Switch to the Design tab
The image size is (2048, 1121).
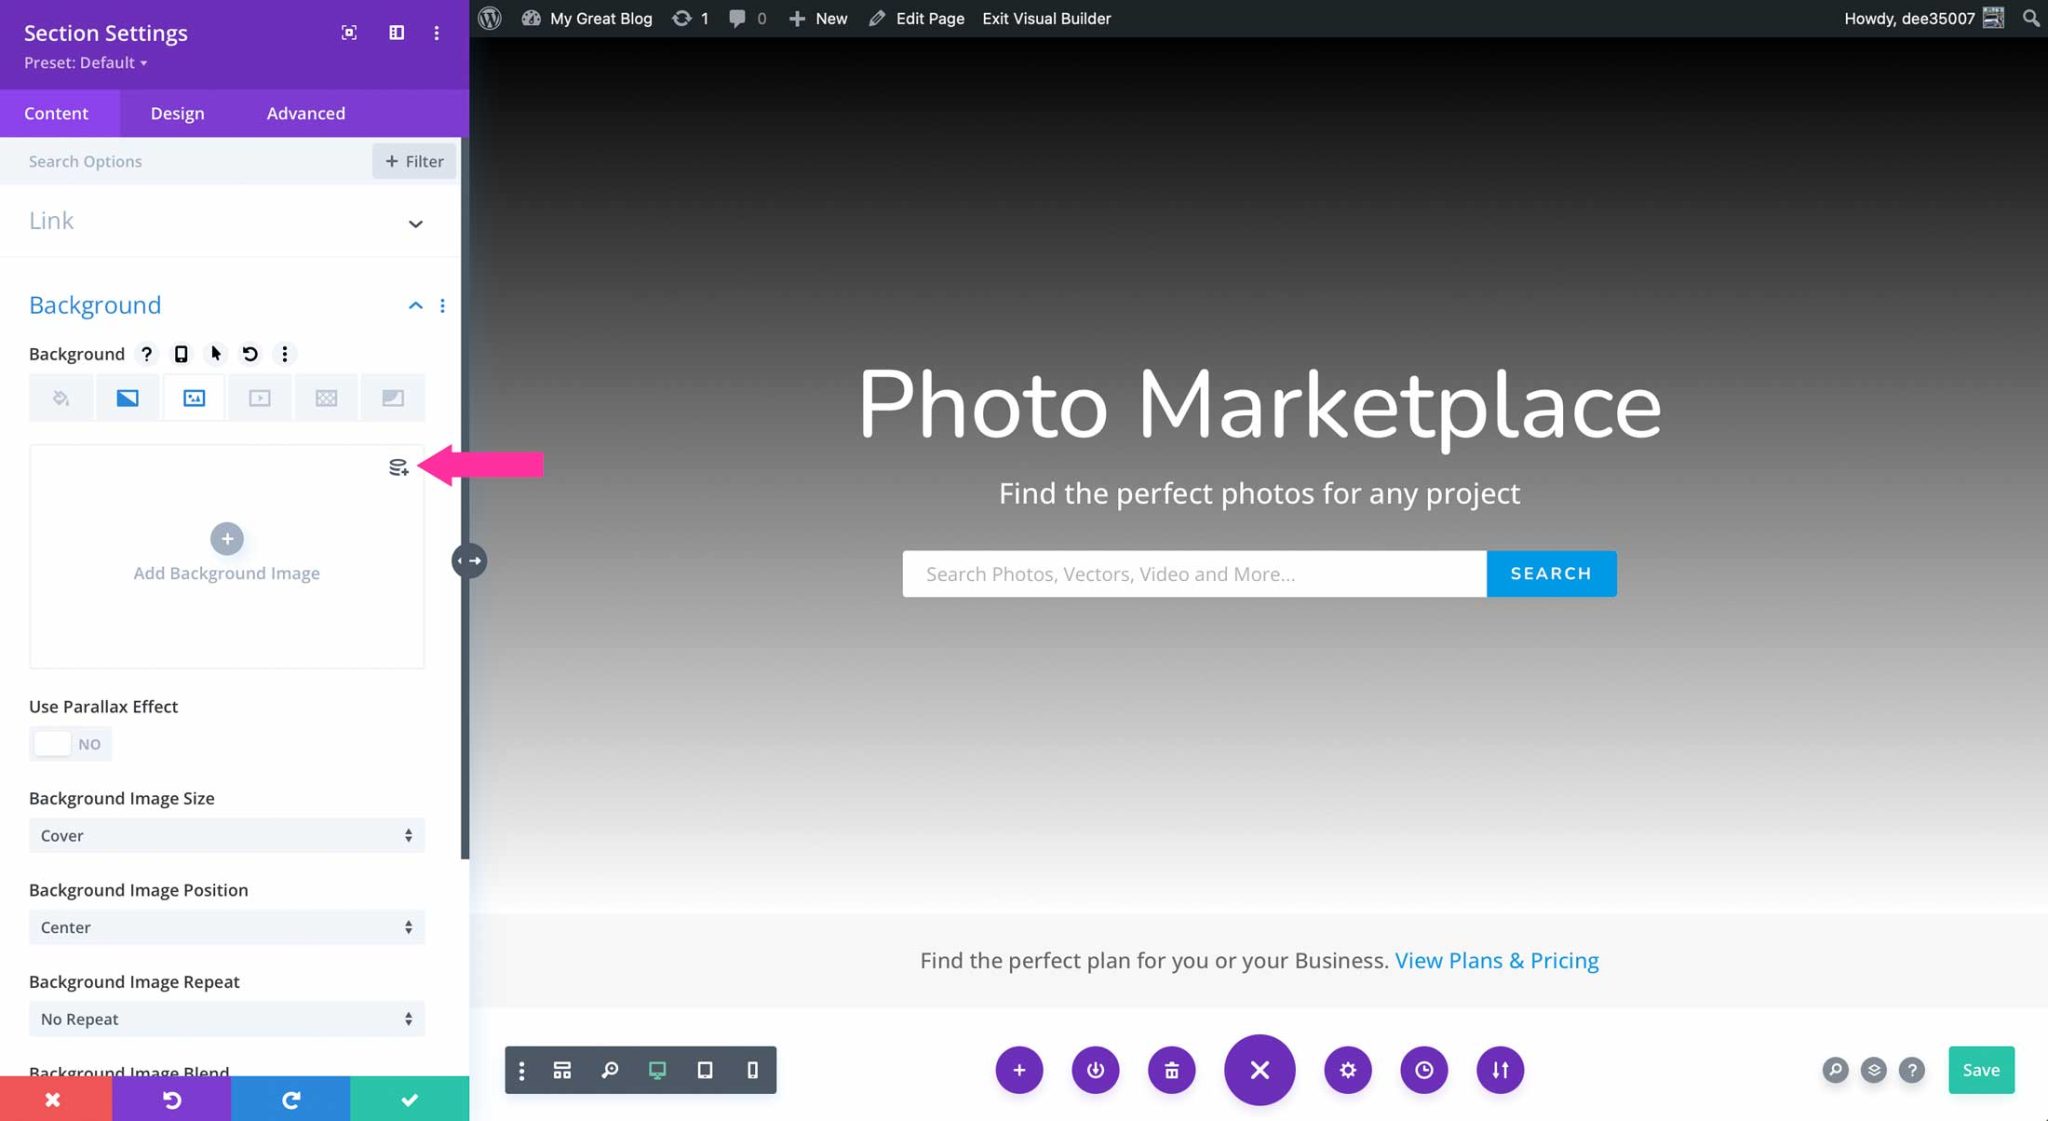coord(177,112)
